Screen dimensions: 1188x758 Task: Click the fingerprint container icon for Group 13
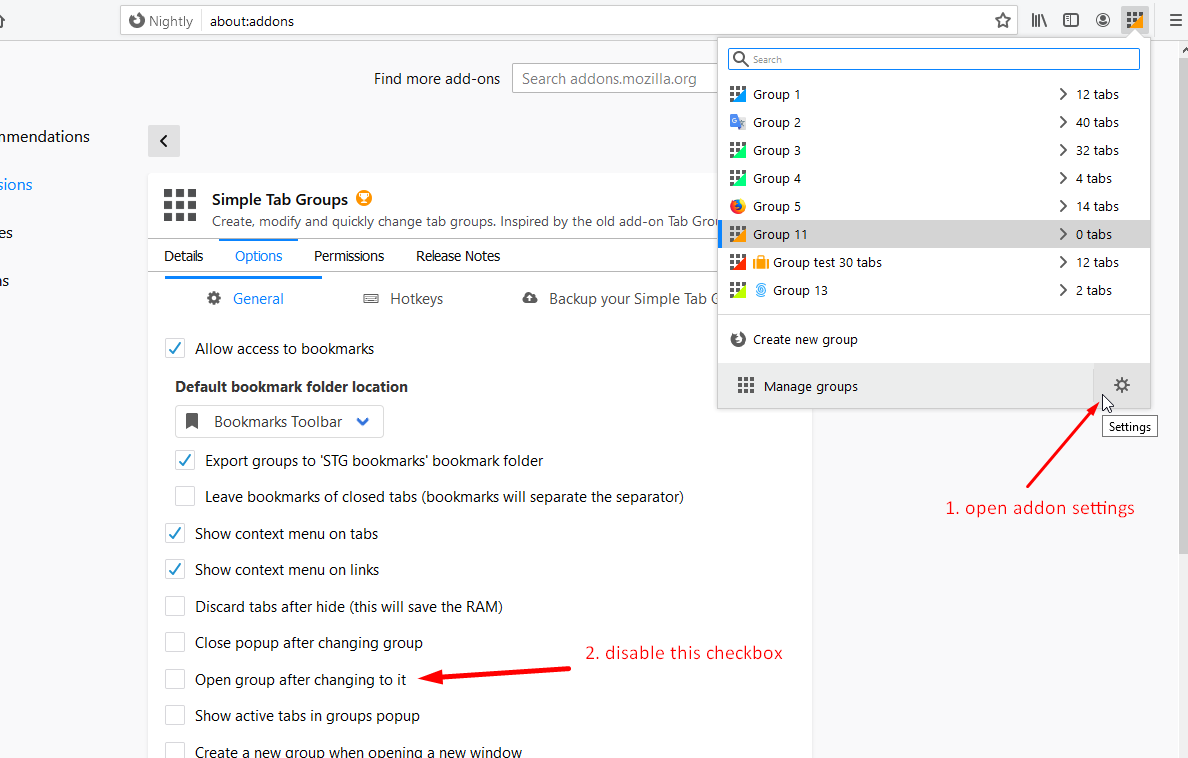click(761, 290)
